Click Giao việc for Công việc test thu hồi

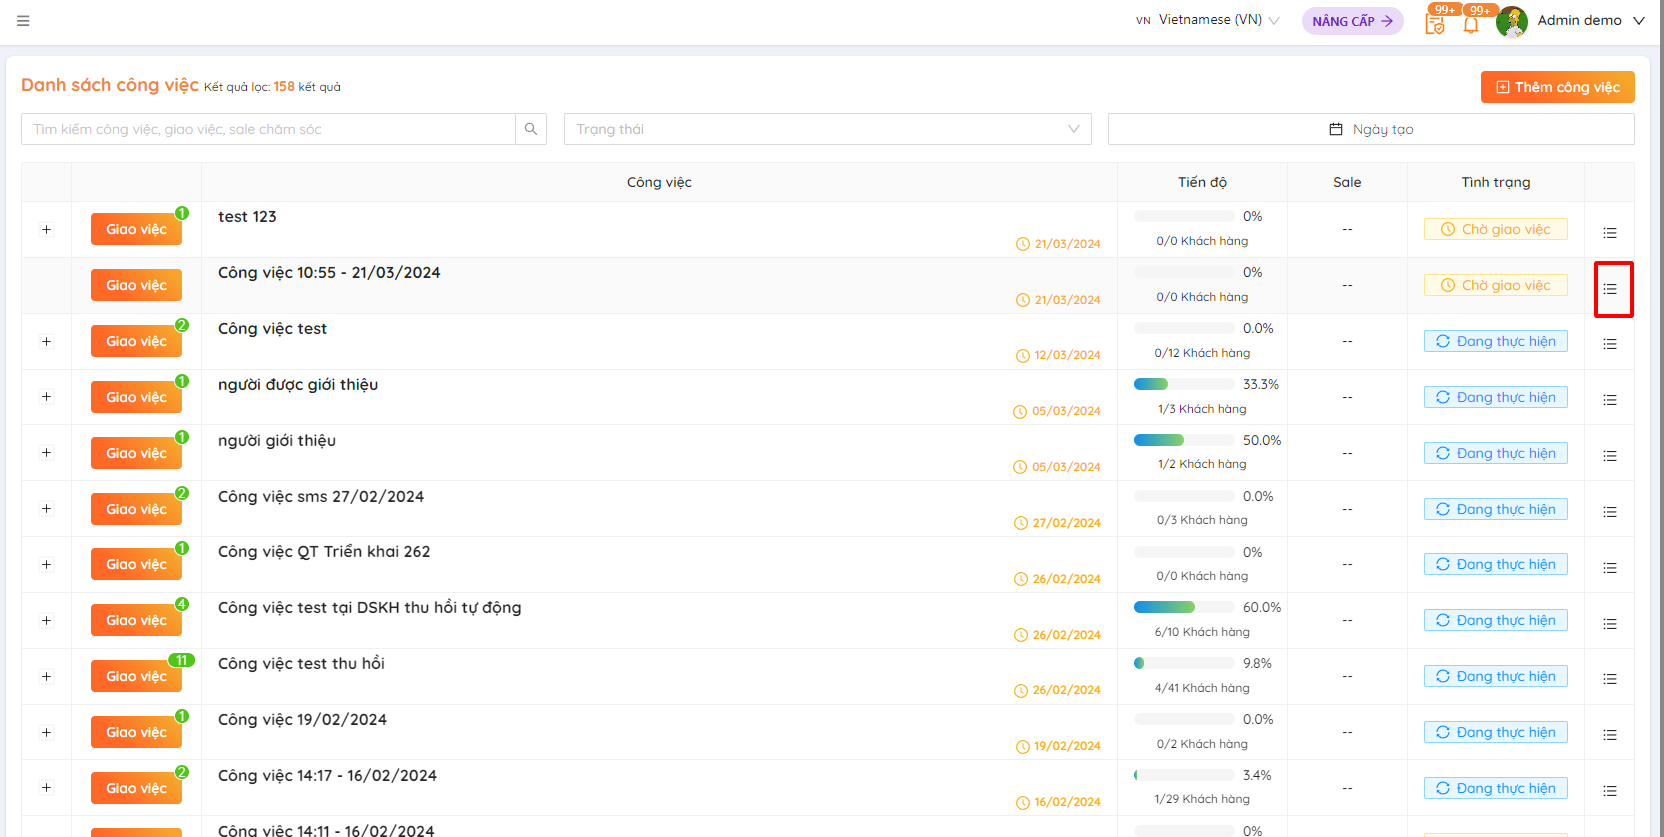[x=136, y=676]
